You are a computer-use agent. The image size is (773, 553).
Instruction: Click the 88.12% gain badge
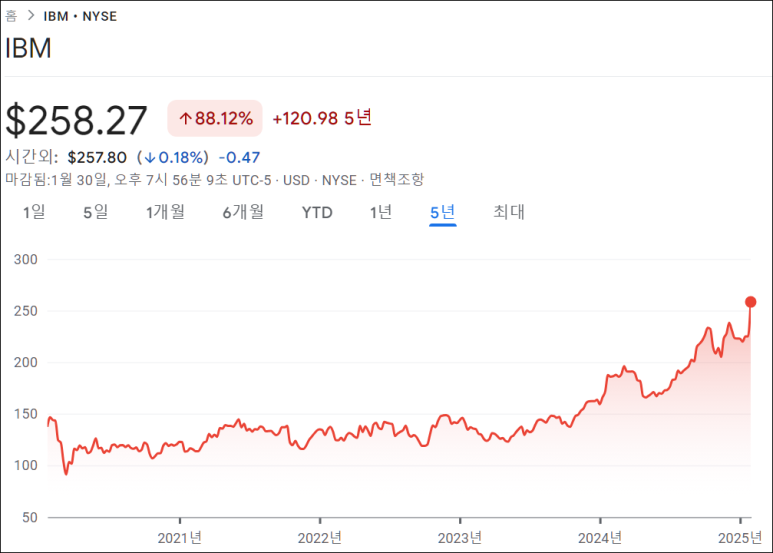(x=215, y=118)
